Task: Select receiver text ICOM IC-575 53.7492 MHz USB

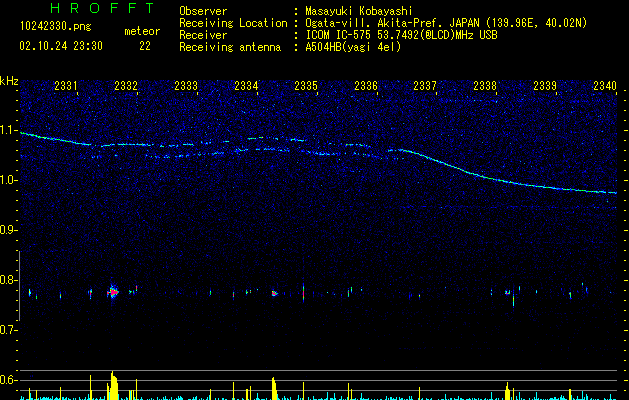Action: click(401, 35)
